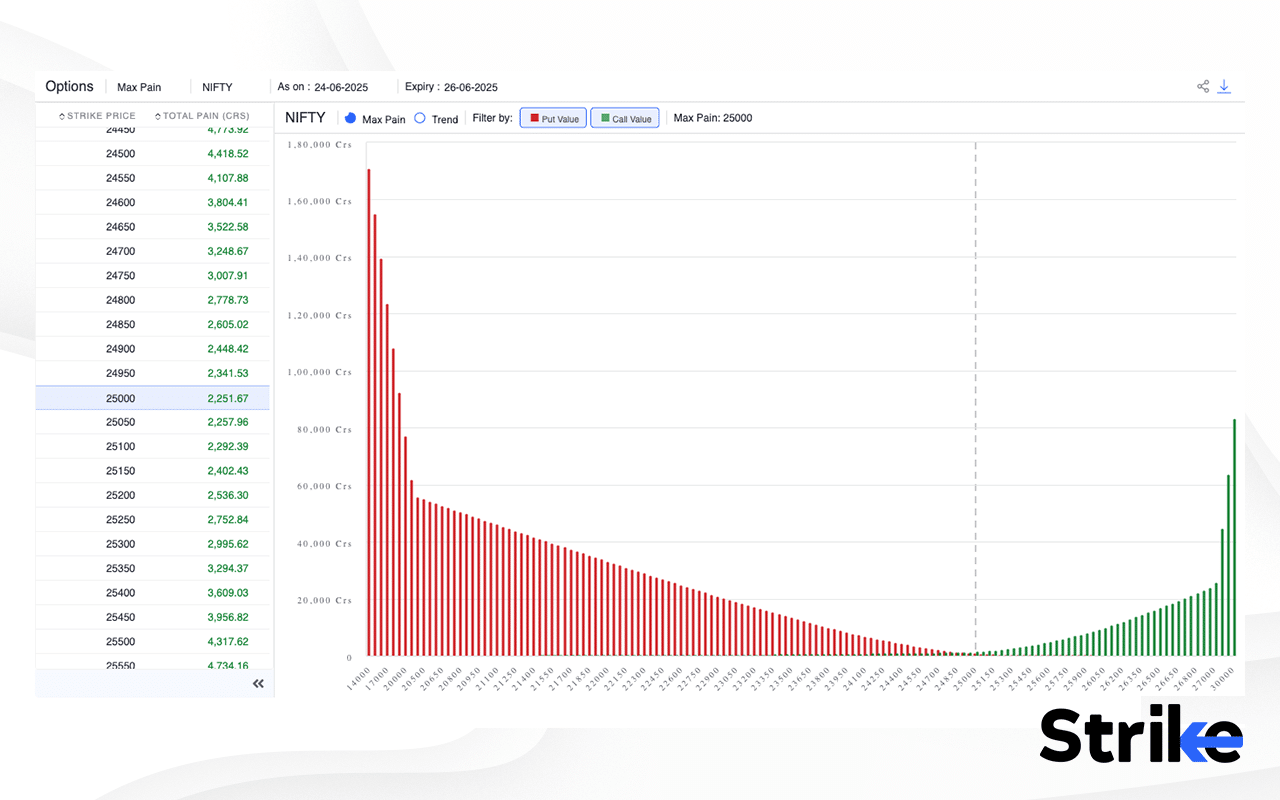The width and height of the screenshot is (1280, 800).
Task: Click the Strike logo
Action: coord(1140,736)
